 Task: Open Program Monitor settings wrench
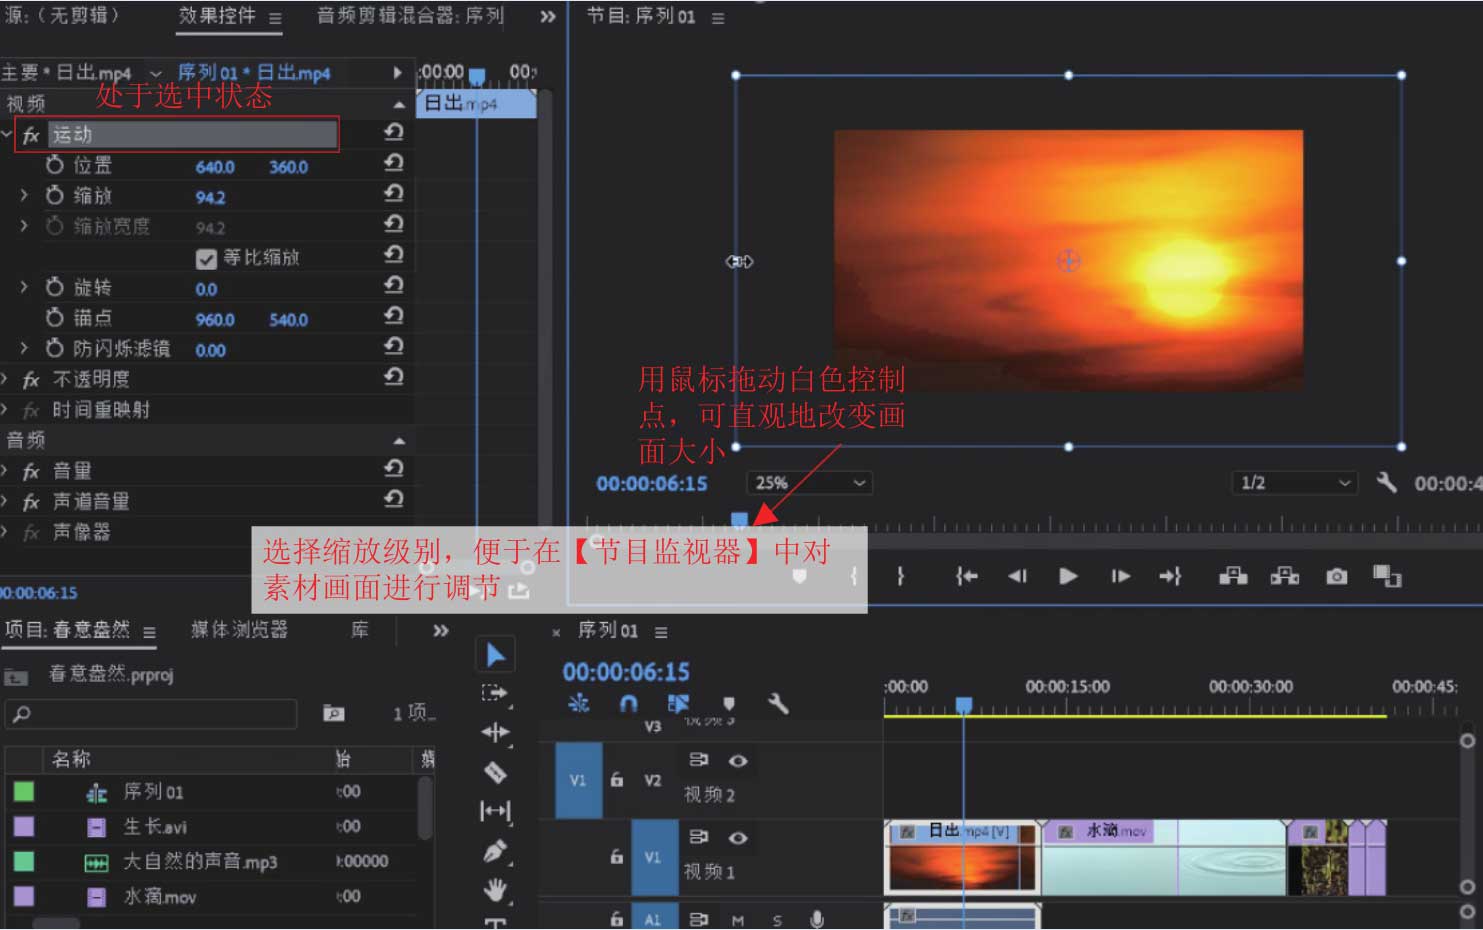[x=1386, y=483]
